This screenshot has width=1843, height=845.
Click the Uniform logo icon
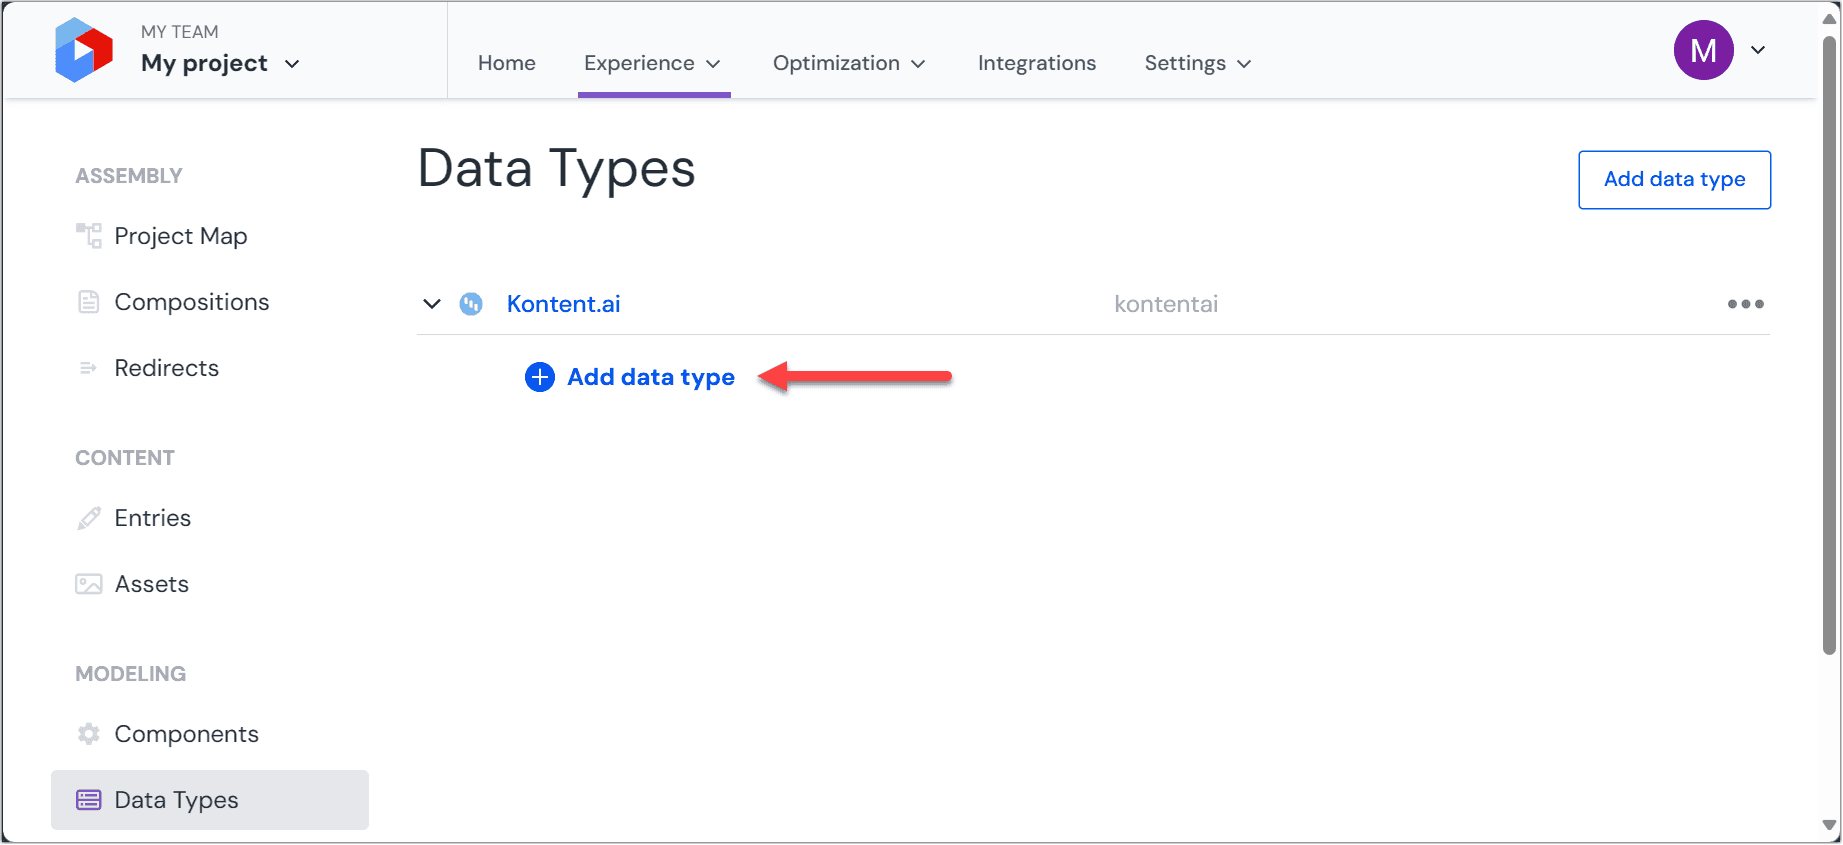point(84,50)
